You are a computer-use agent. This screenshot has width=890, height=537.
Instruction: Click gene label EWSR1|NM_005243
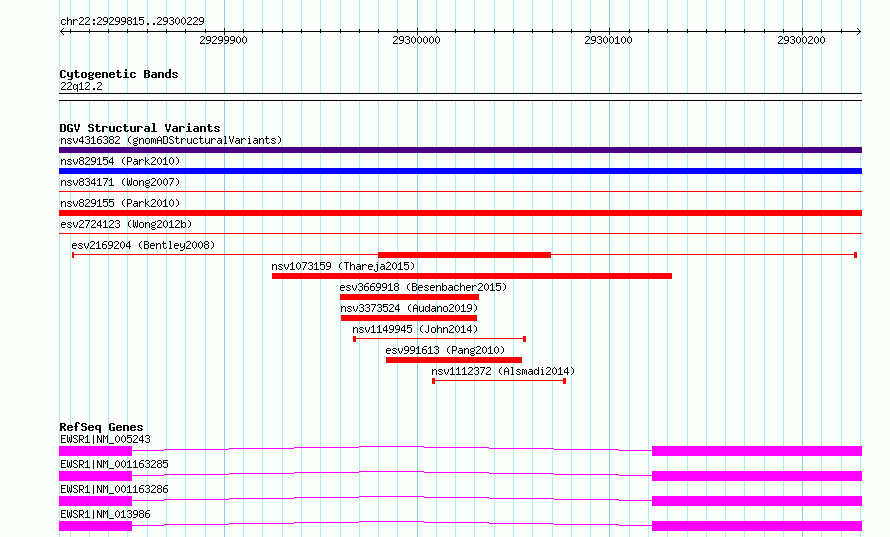(x=105, y=439)
